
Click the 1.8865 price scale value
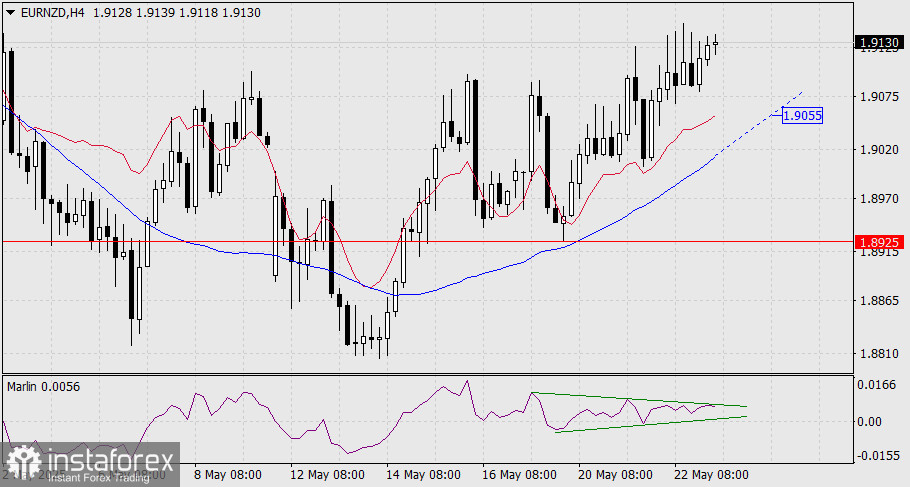[879, 301]
